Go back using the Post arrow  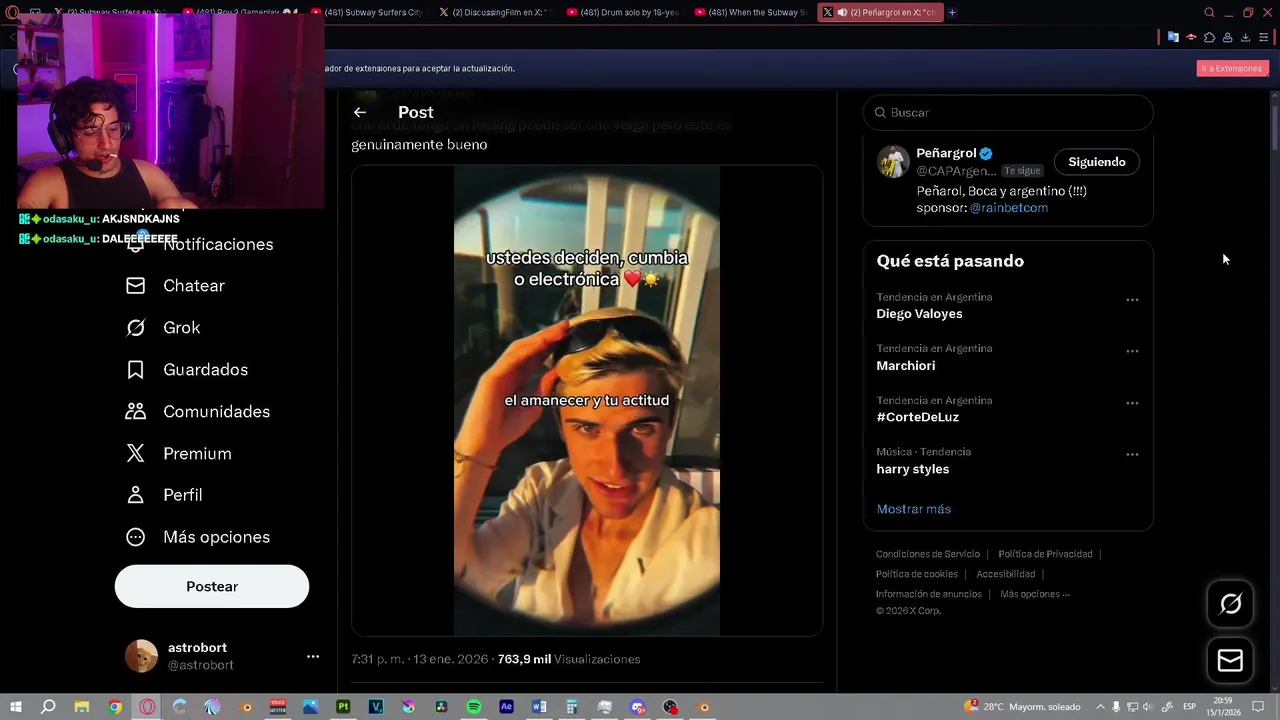(360, 112)
